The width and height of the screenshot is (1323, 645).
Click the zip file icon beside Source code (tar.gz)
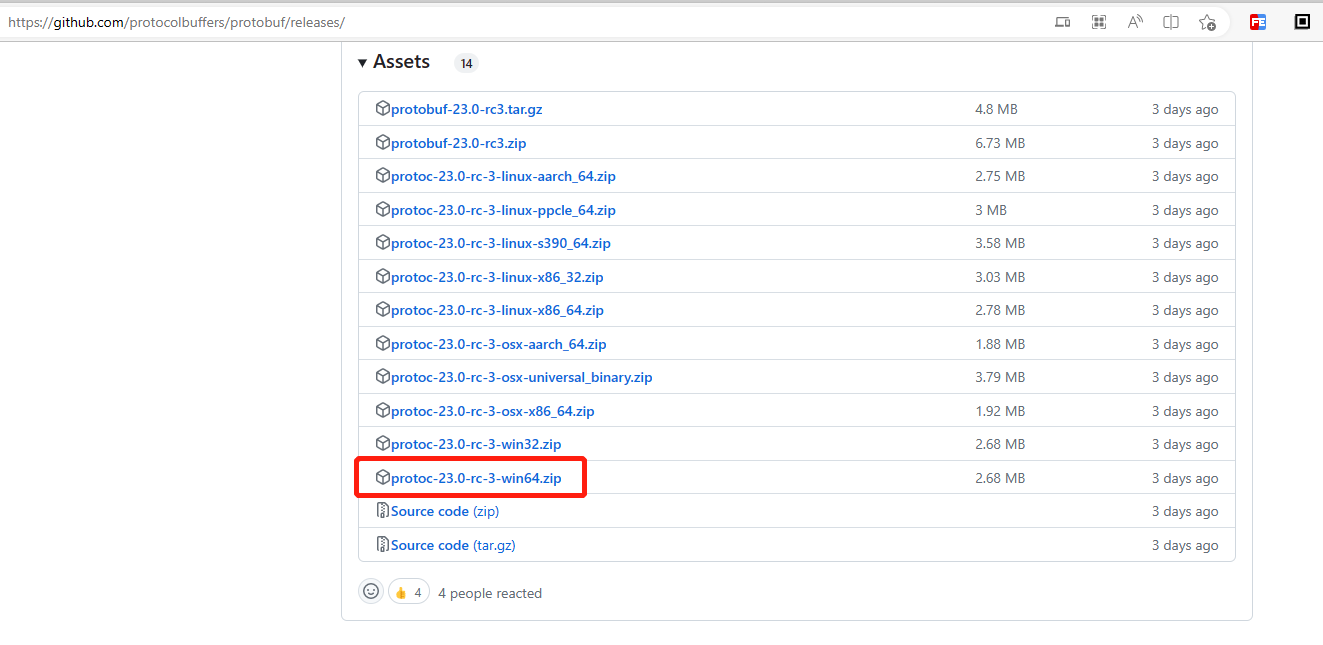pos(382,544)
